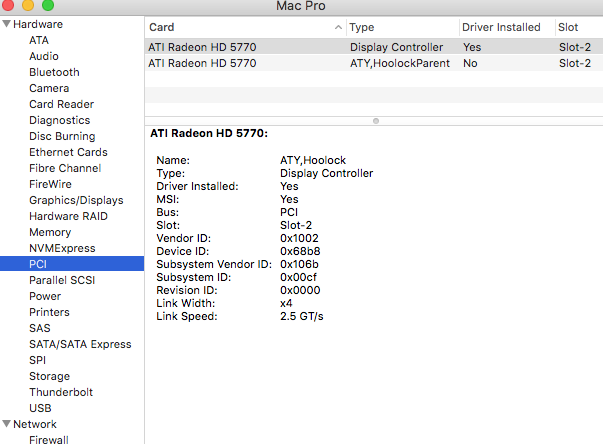Image resolution: width=603 pixels, height=444 pixels.
Task: Click the Network section label
Action: coord(35,424)
